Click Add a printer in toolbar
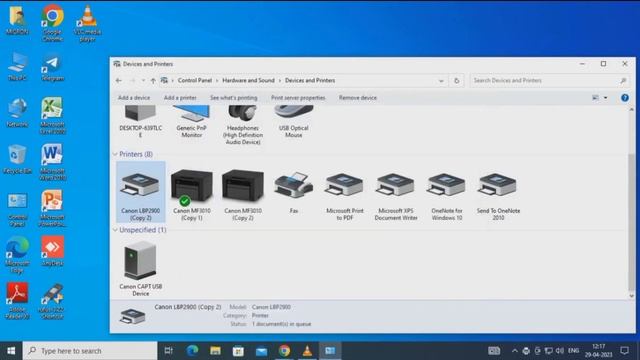 (180, 98)
